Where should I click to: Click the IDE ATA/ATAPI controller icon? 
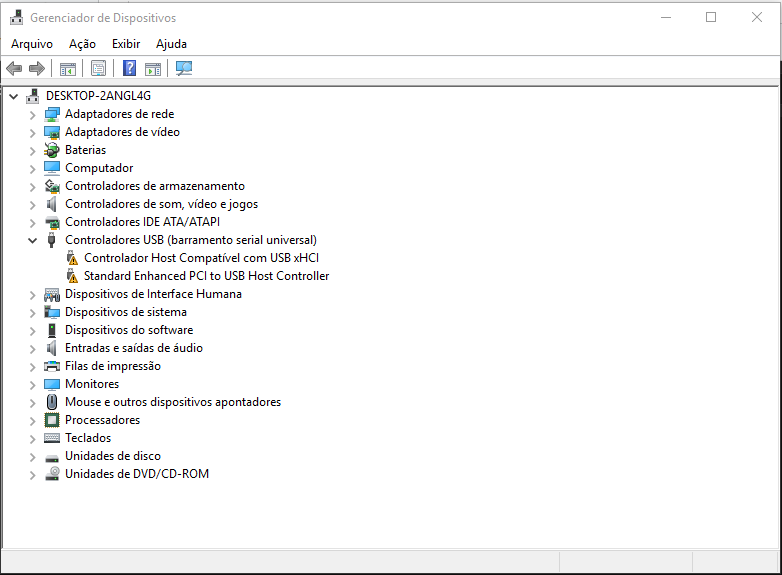tap(52, 222)
